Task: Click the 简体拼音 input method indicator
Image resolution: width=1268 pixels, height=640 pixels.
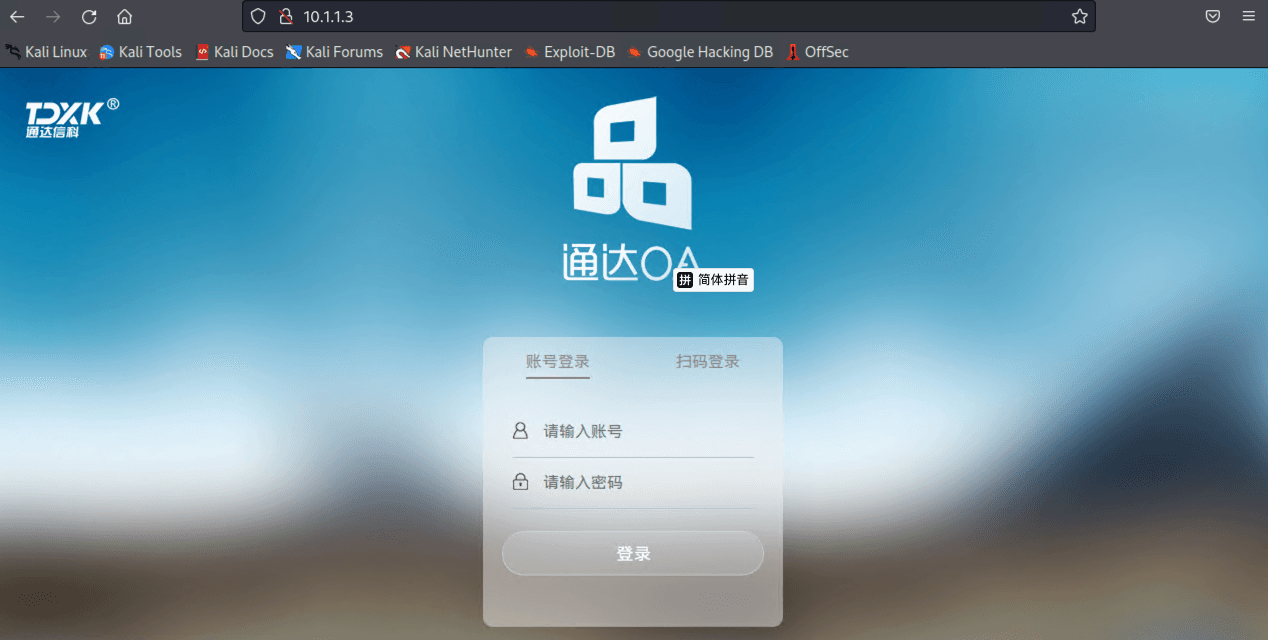Action: [714, 280]
